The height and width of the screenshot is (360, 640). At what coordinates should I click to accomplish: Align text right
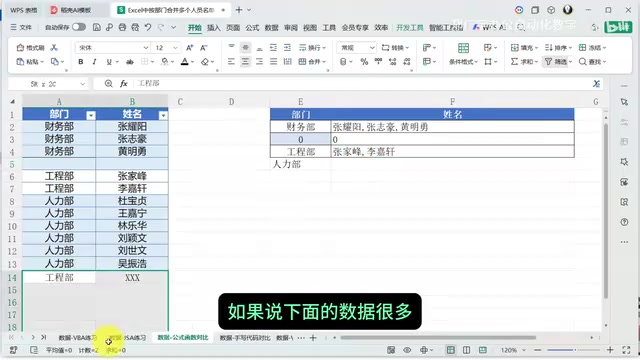tap(259, 62)
